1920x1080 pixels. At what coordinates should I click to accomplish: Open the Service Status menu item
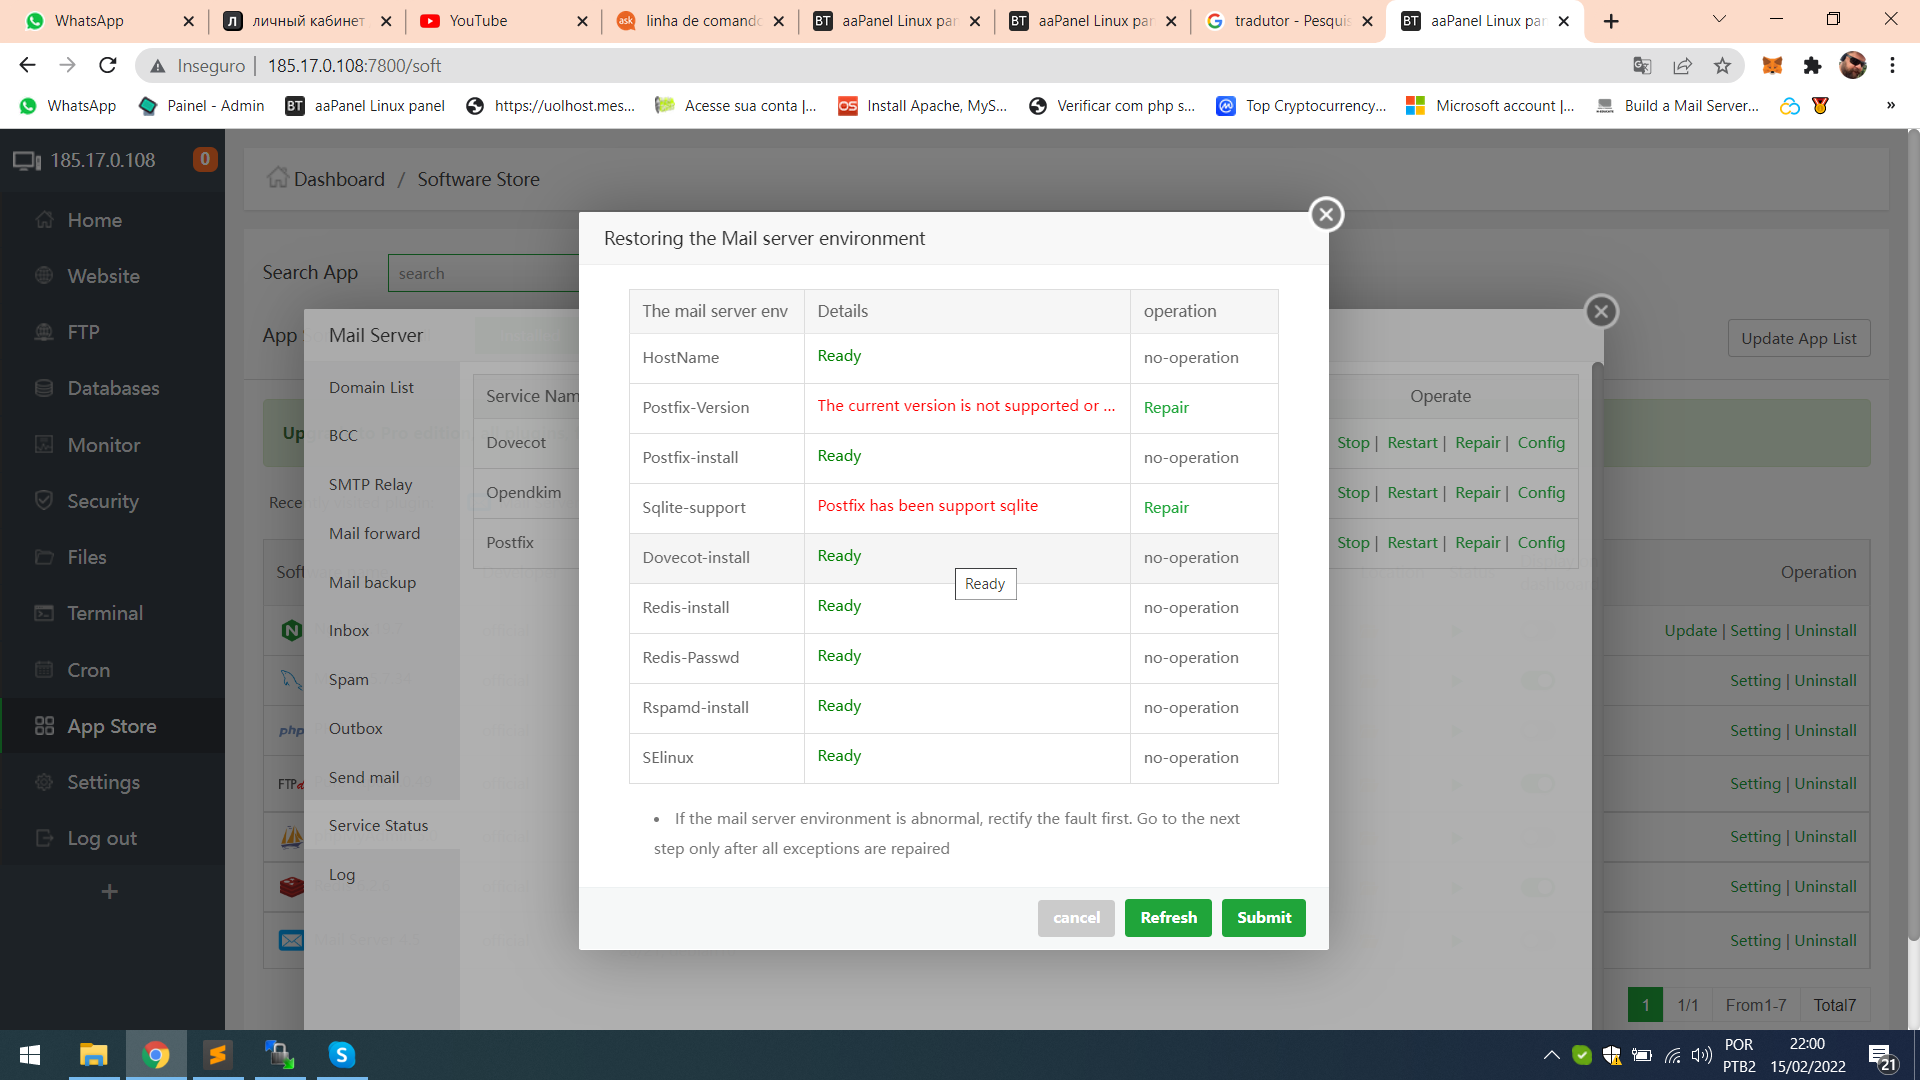coord(378,826)
